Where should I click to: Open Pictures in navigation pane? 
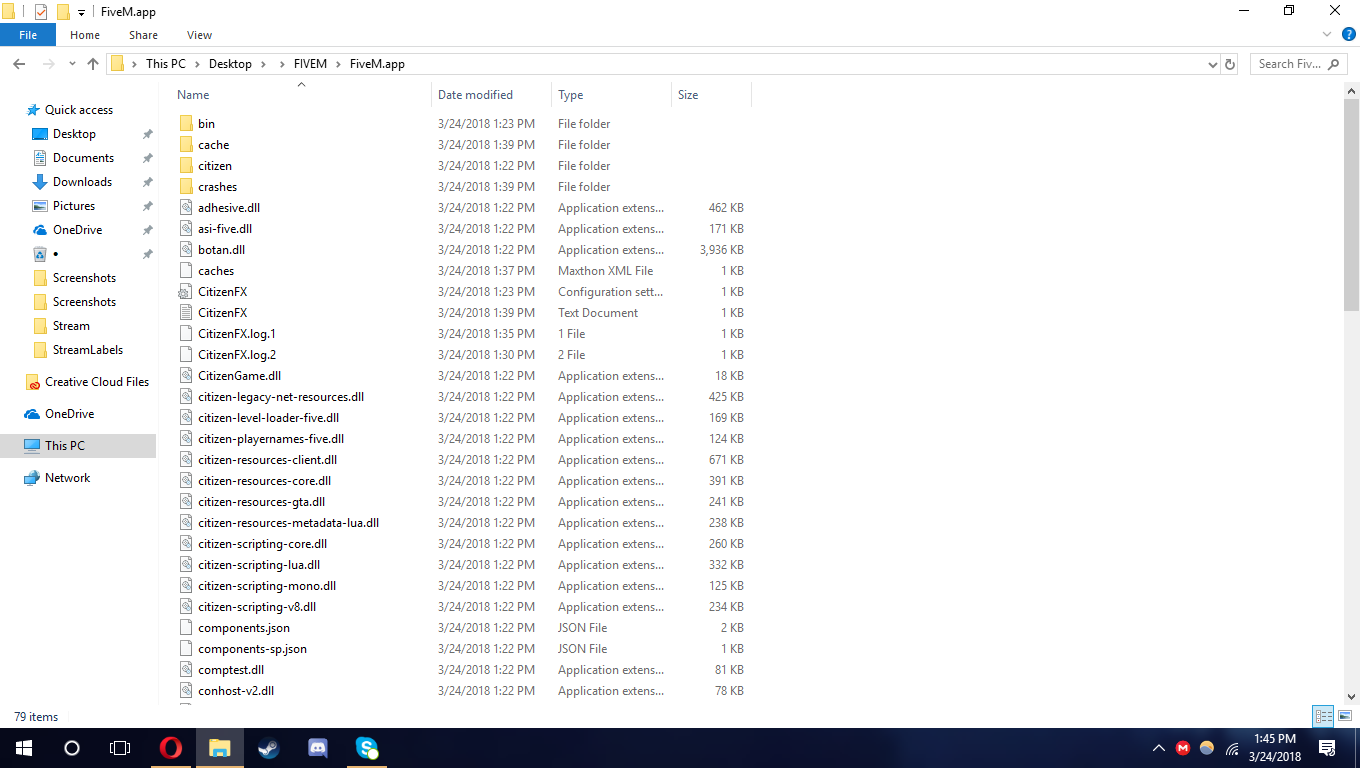click(74, 206)
